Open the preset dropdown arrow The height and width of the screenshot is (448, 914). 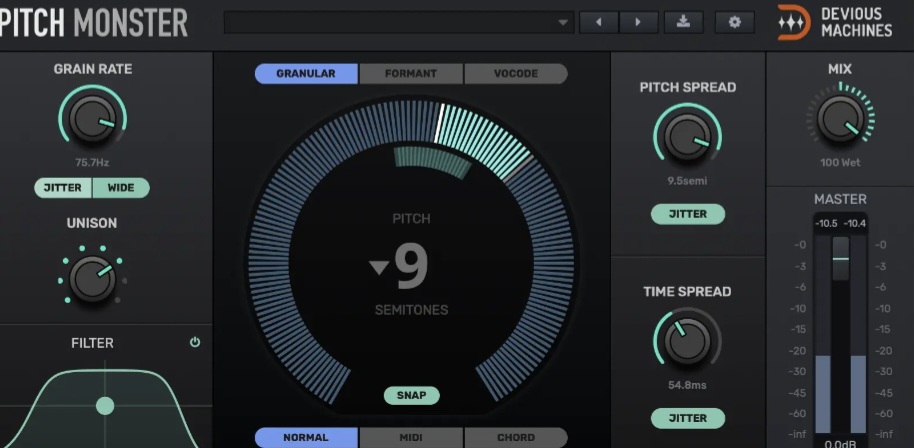tap(563, 23)
